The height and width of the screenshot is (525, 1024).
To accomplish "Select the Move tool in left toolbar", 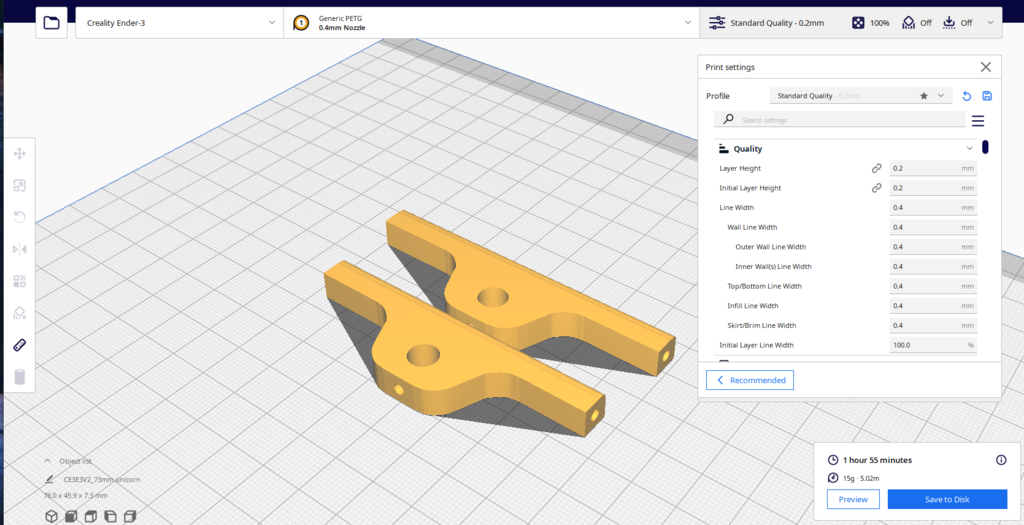I will click(x=19, y=154).
